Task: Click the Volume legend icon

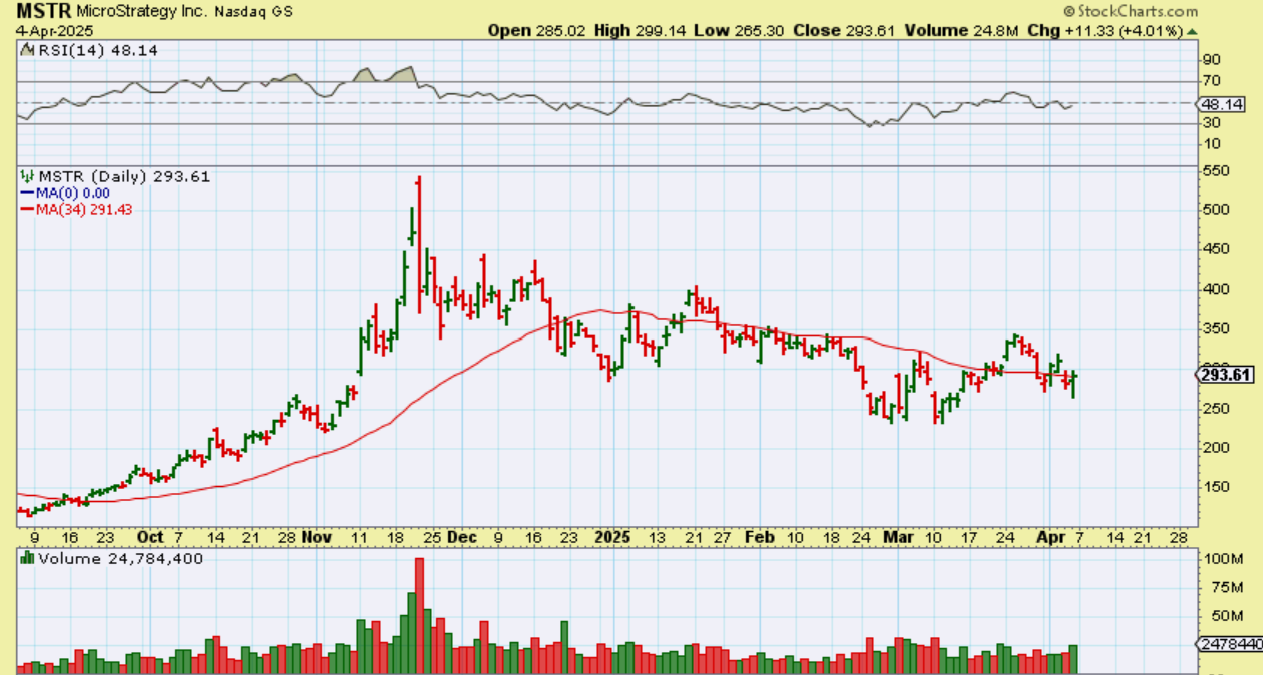Action: (x=26, y=559)
